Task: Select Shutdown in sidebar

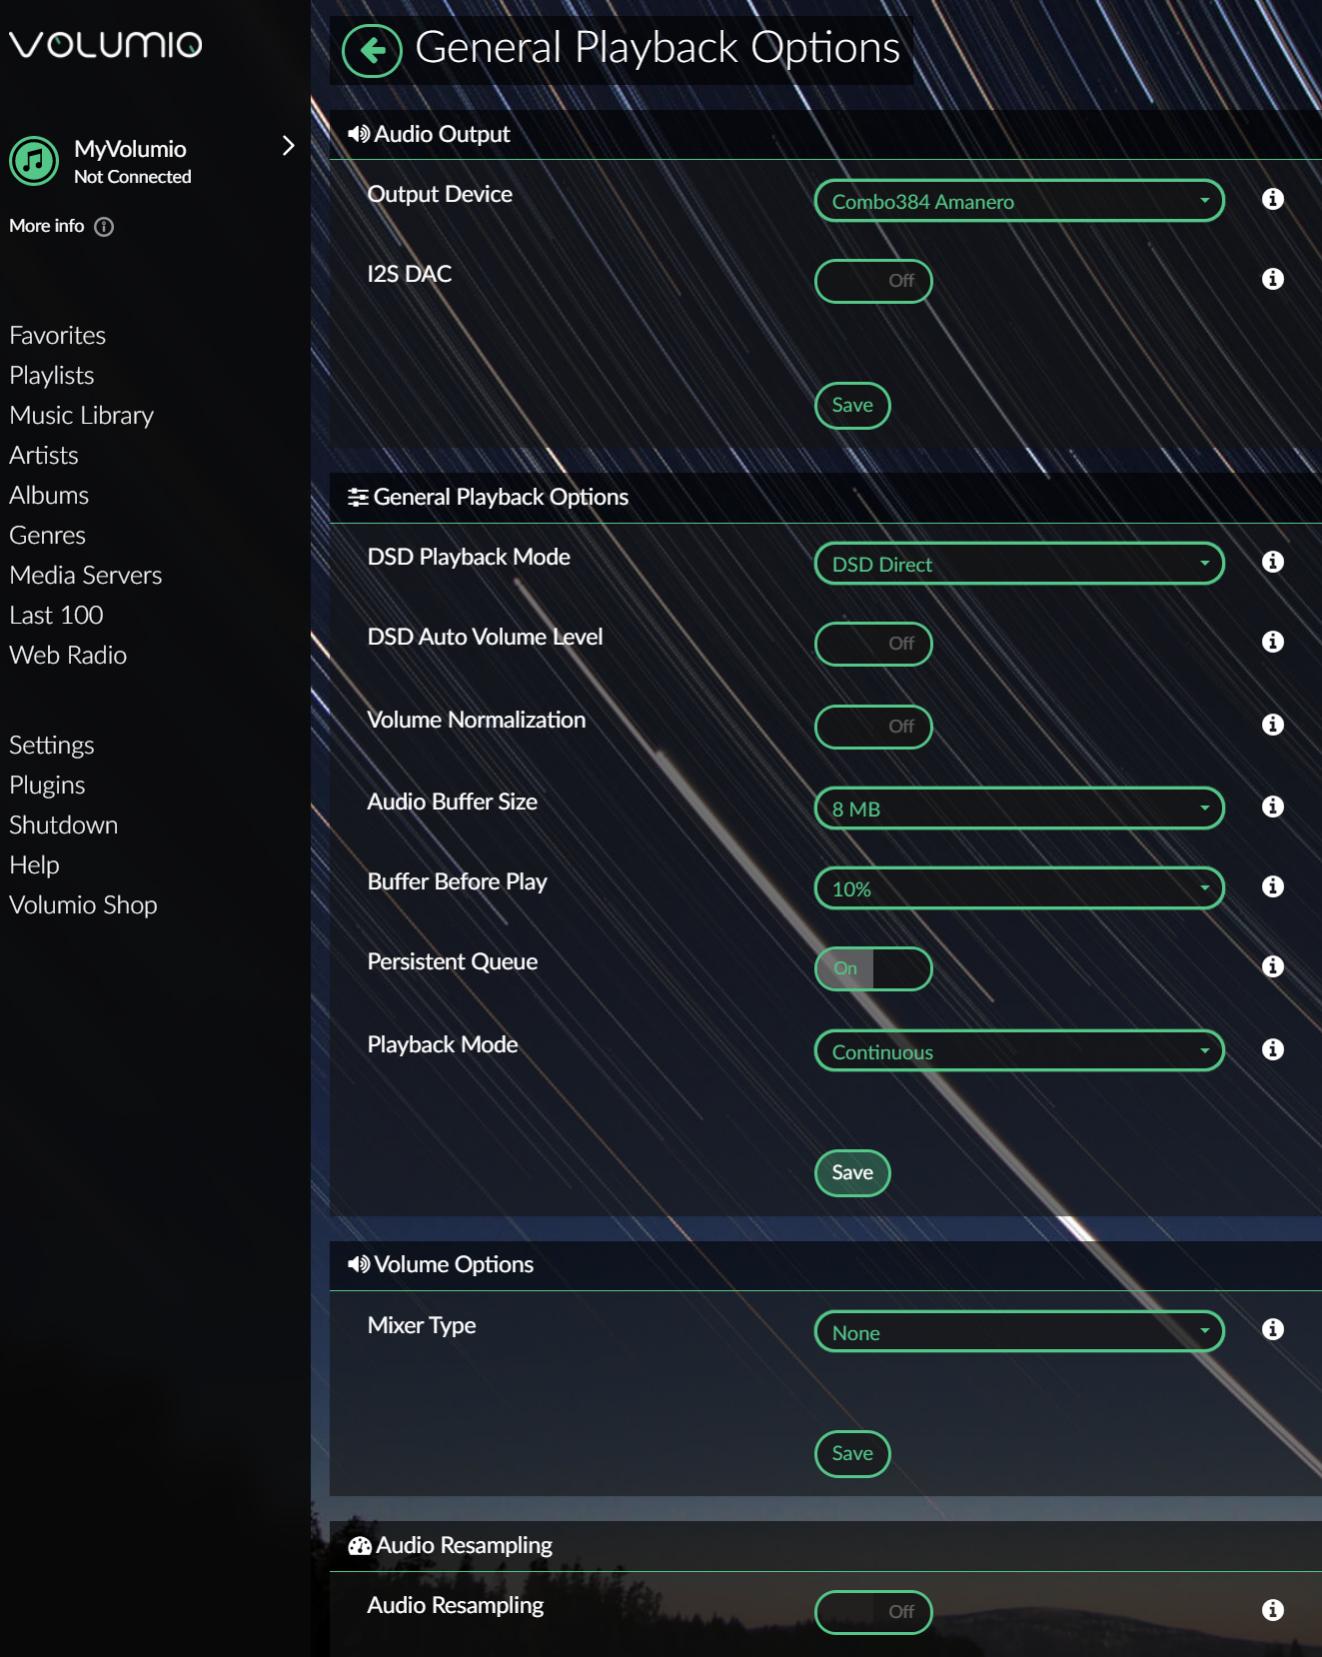Action: click(64, 825)
